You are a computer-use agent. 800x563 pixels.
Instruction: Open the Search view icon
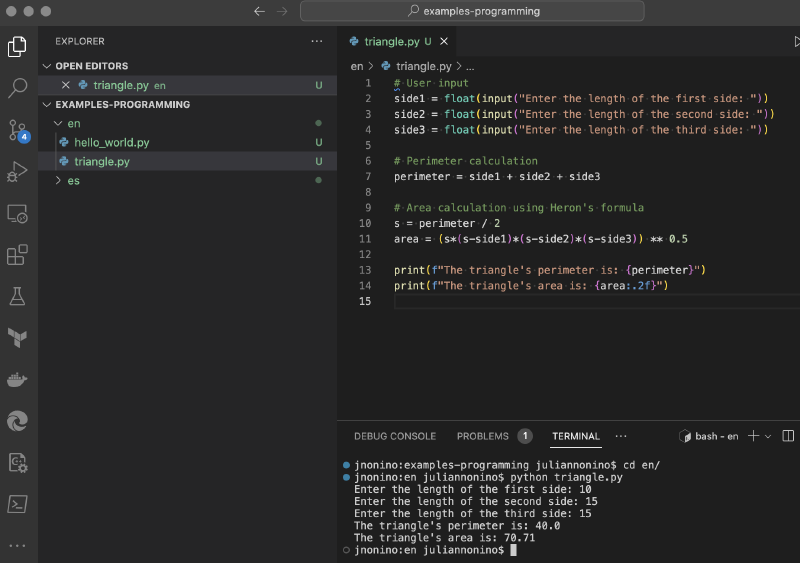17,88
